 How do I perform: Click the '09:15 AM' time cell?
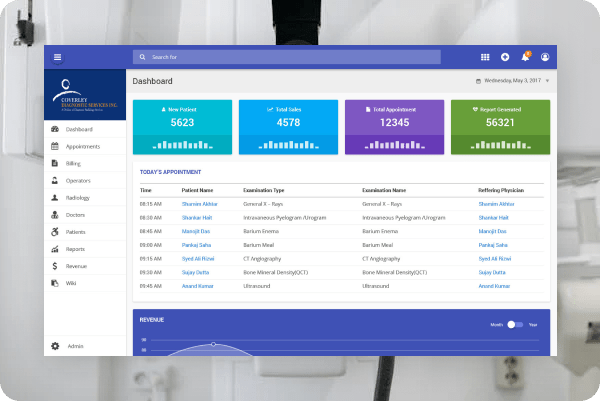pyautogui.click(x=151, y=259)
